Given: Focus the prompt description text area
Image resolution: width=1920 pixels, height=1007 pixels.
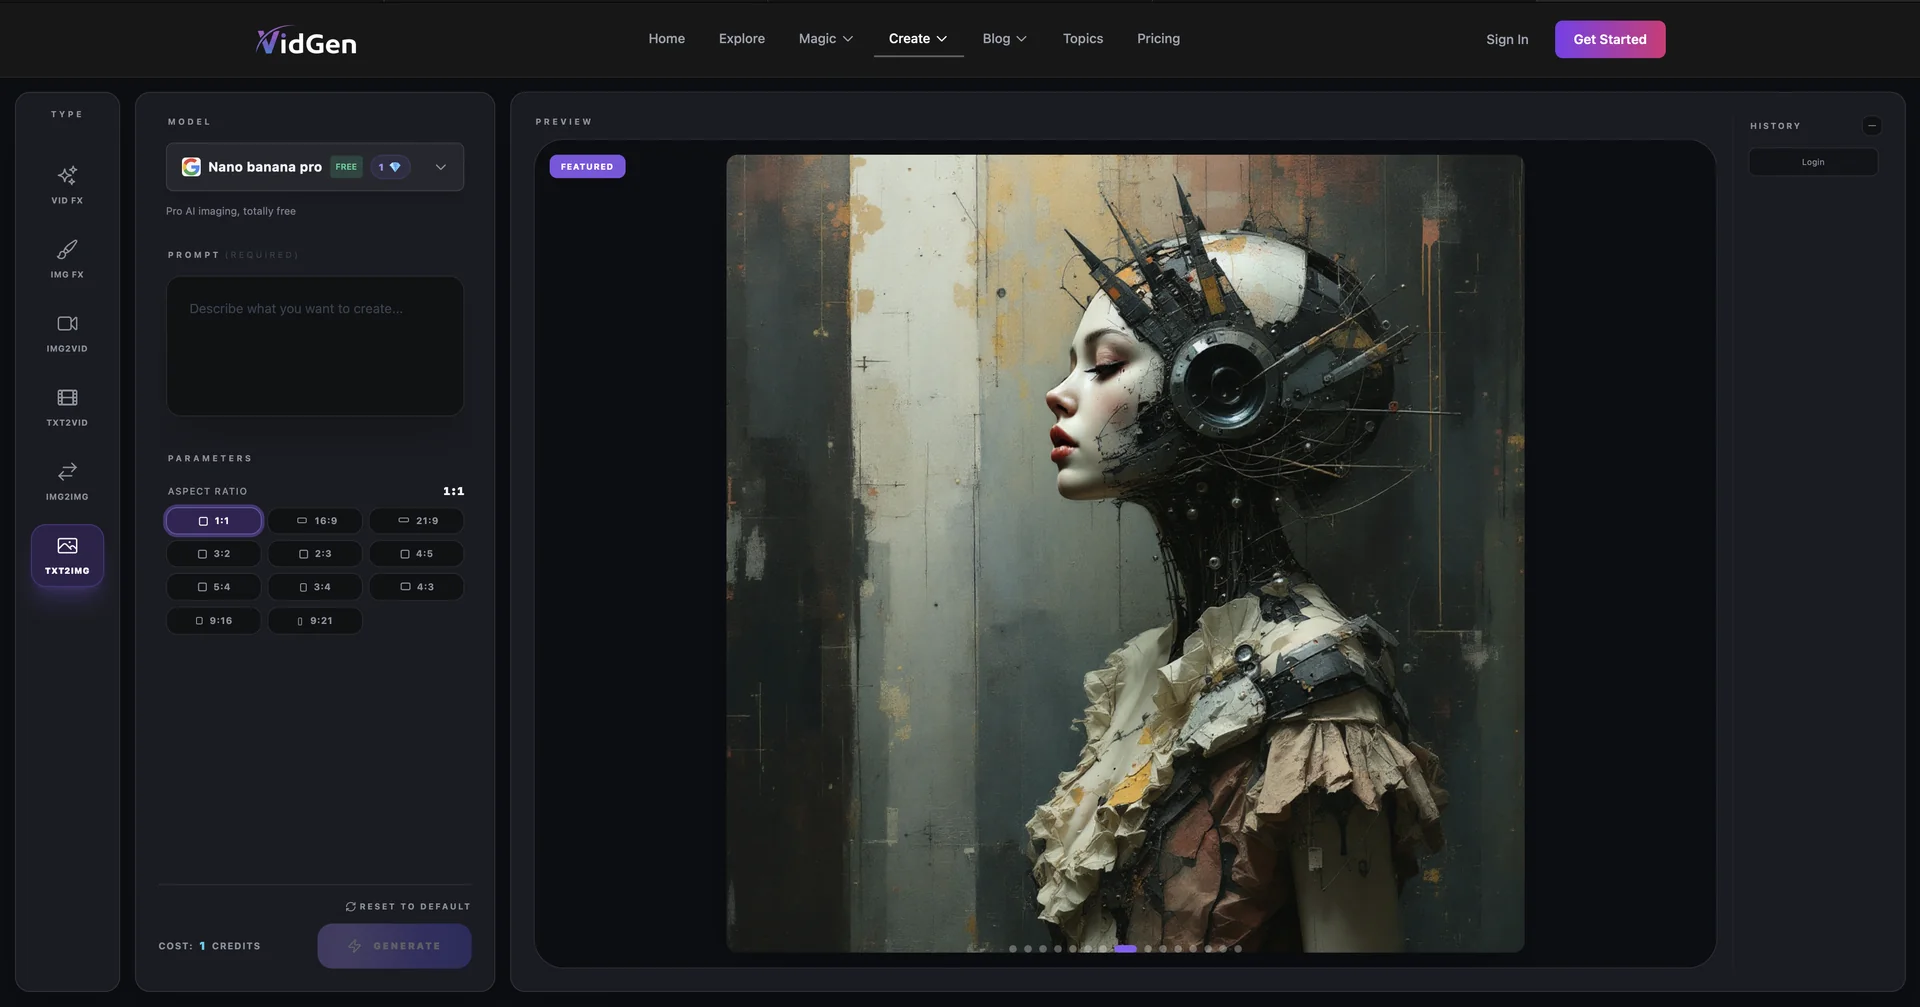Looking at the screenshot, I should [315, 346].
